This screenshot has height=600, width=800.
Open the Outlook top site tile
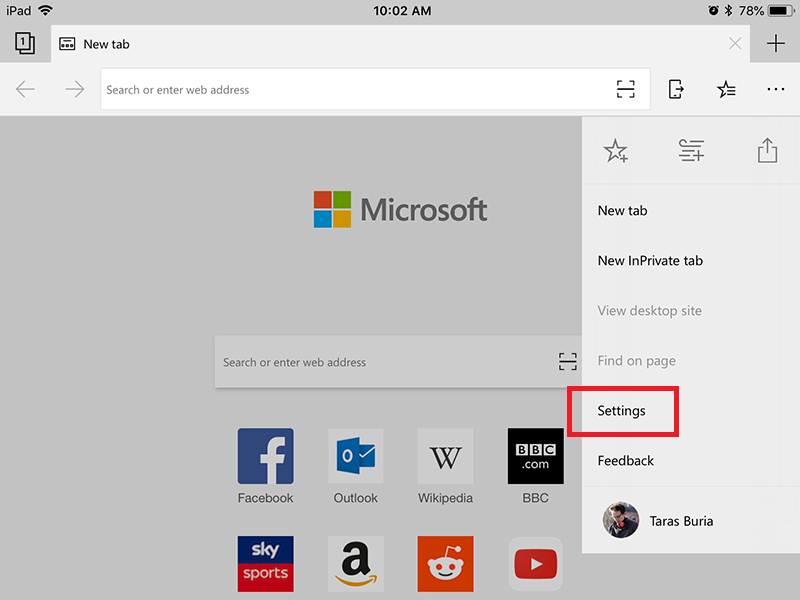pos(356,456)
